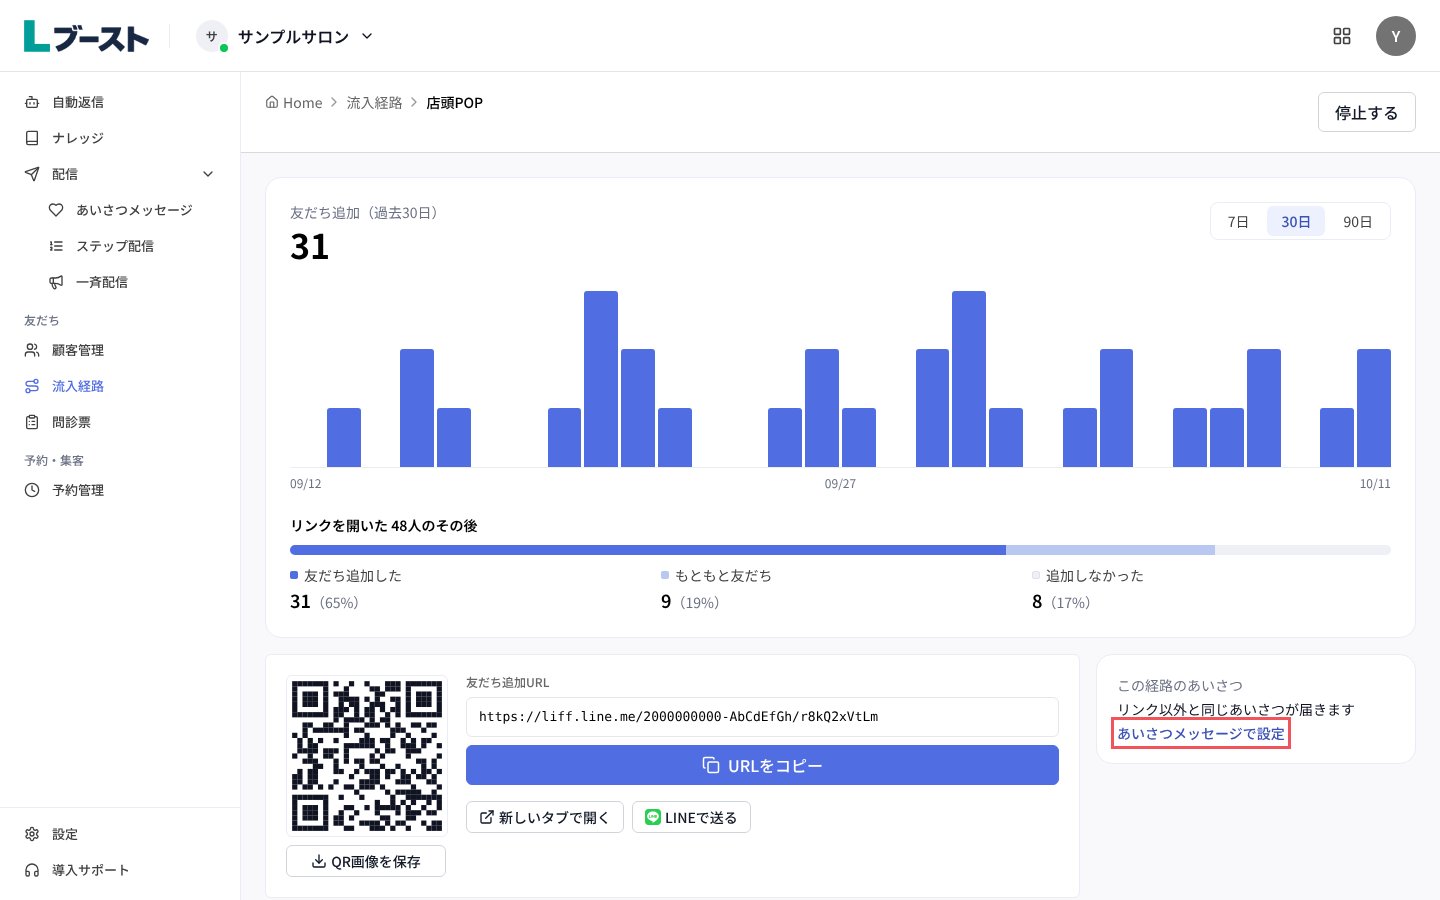1440x900 pixels.
Task: Expand the サンプルサロン account switcher
Action: pos(286,36)
